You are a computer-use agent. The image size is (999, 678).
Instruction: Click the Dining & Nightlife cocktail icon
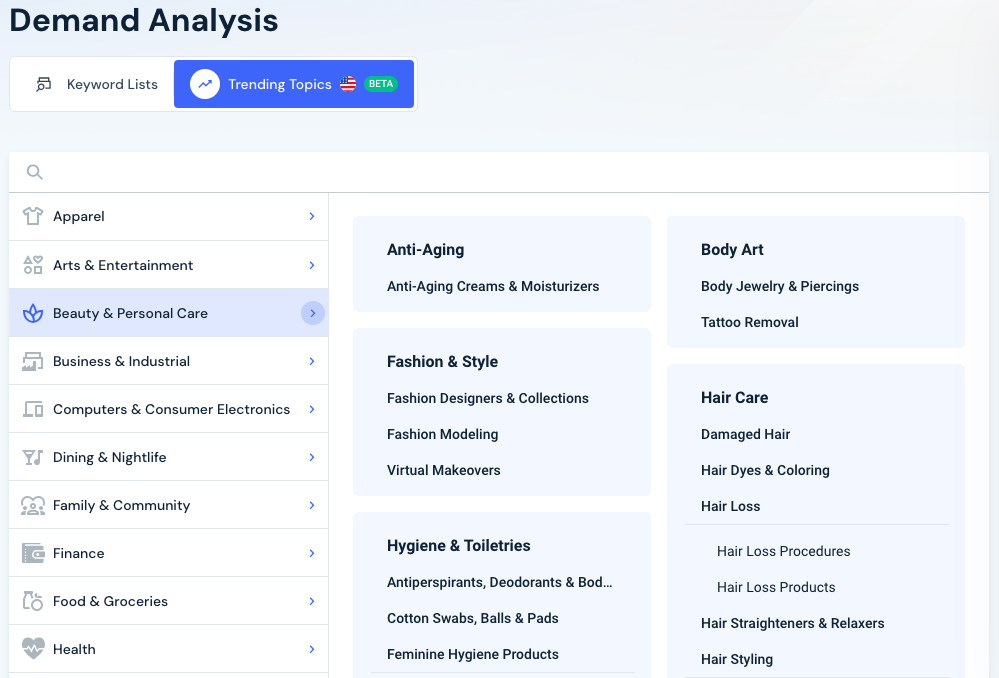[32, 458]
